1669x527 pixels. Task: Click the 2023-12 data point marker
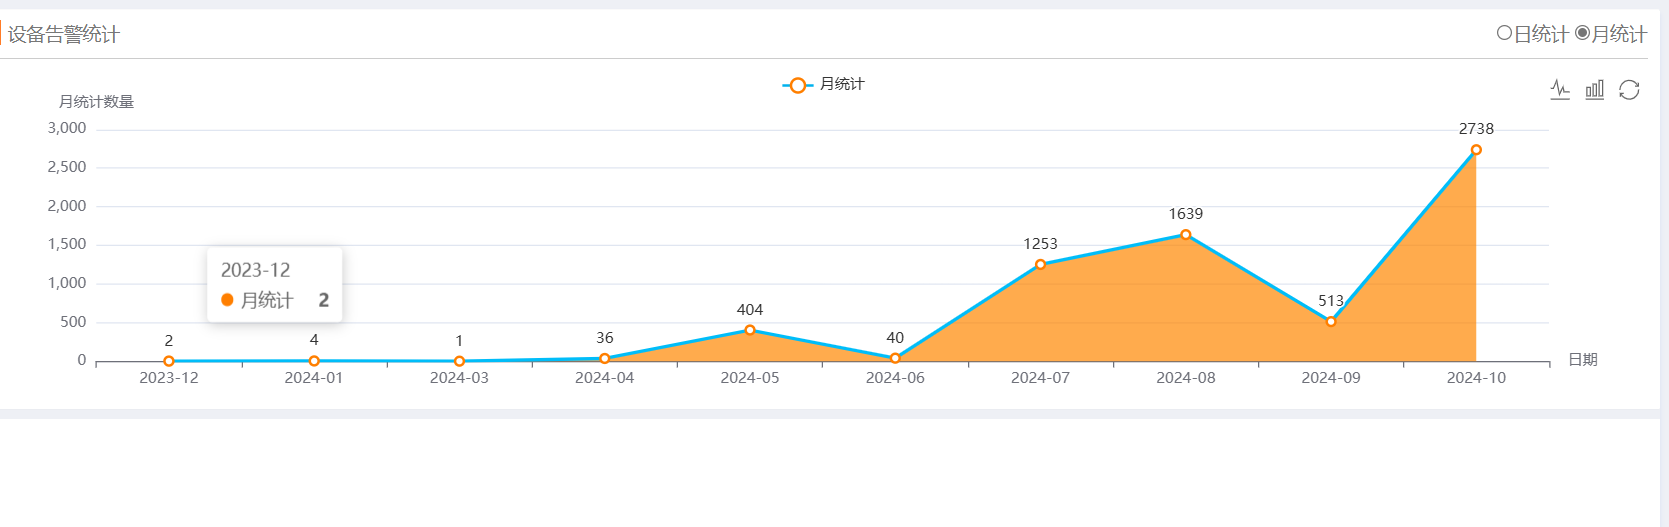click(169, 361)
